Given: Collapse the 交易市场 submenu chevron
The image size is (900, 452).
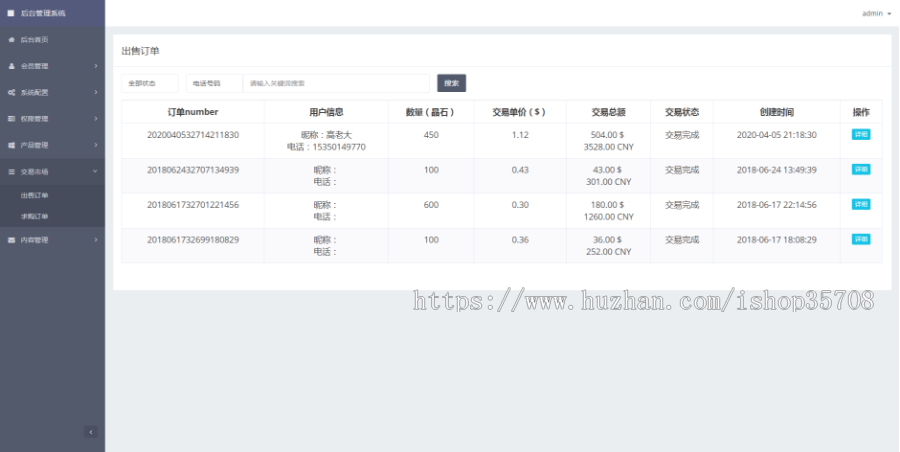Looking at the screenshot, I should pyautogui.click(x=95, y=172).
